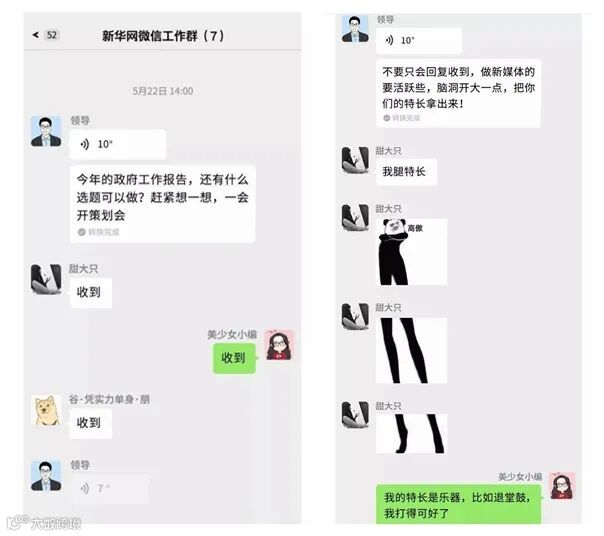
Task: Open the Shiba dog avatar profile
Action: (x=46, y=410)
